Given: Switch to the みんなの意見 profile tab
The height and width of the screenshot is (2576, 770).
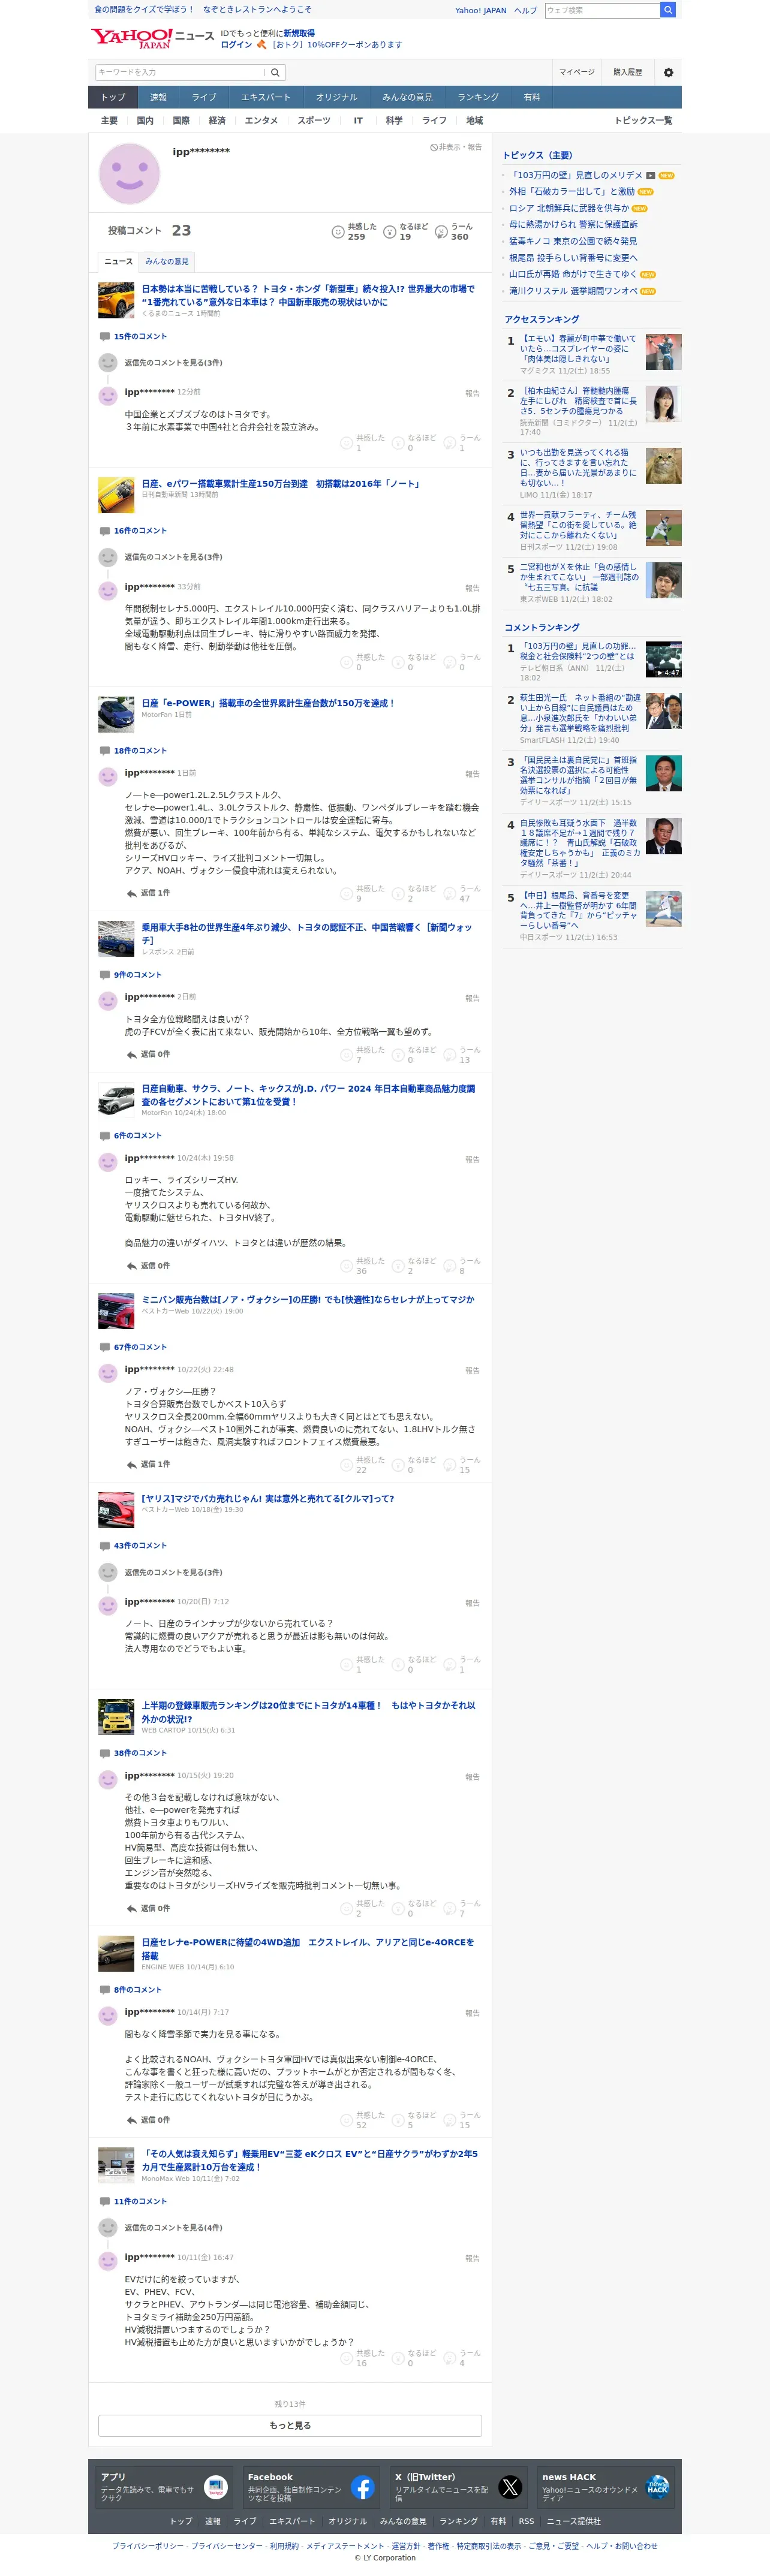Looking at the screenshot, I should tap(167, 261).
